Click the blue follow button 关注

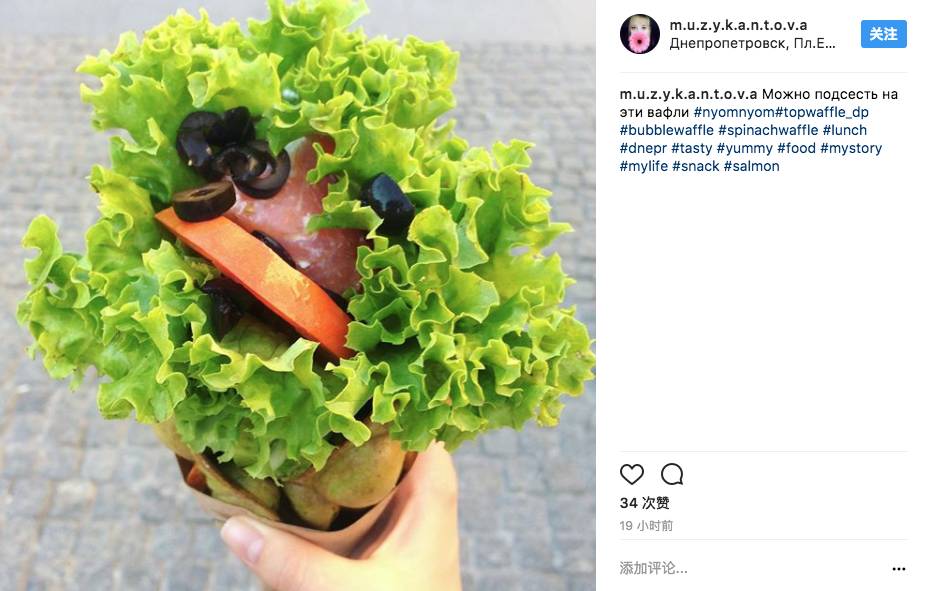(883, 34)
